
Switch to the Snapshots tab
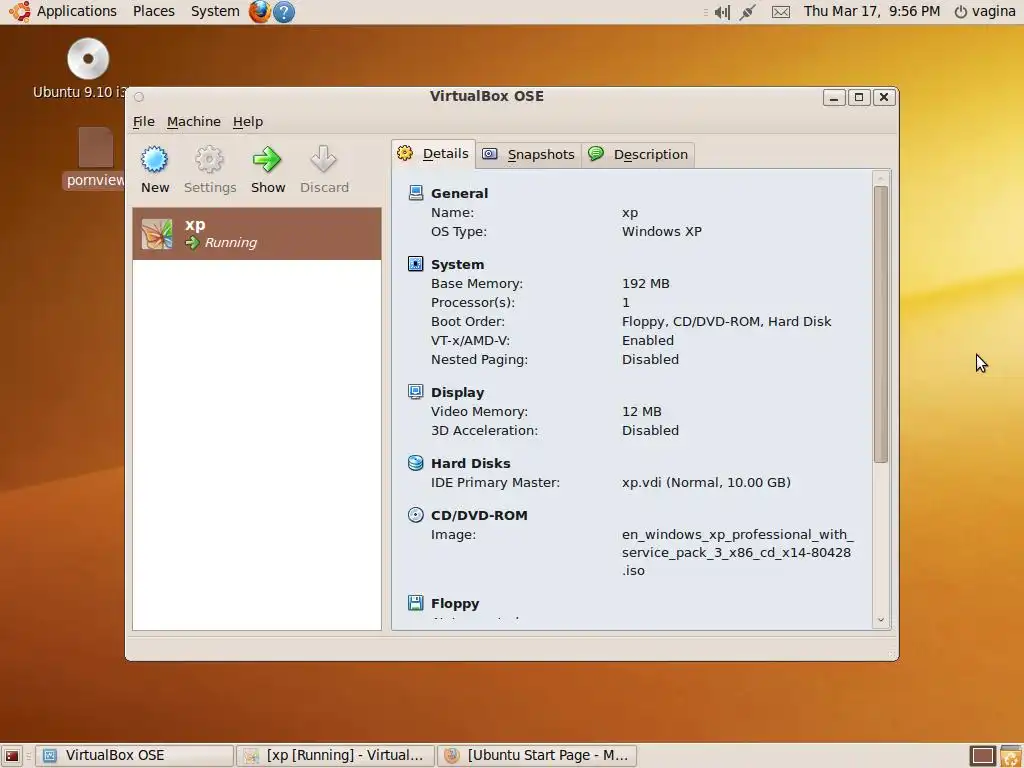[x=528, y=155]
